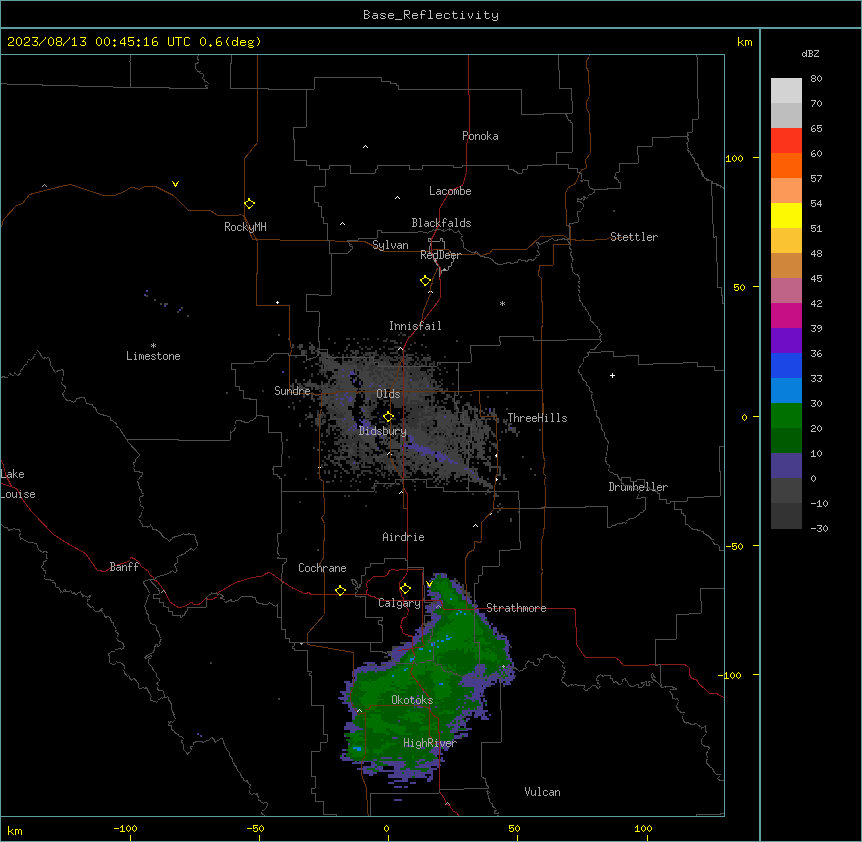The width and height of the screenshot is (862, 842).
Task: Click the Lacombe city label
Action: point(450,191)
